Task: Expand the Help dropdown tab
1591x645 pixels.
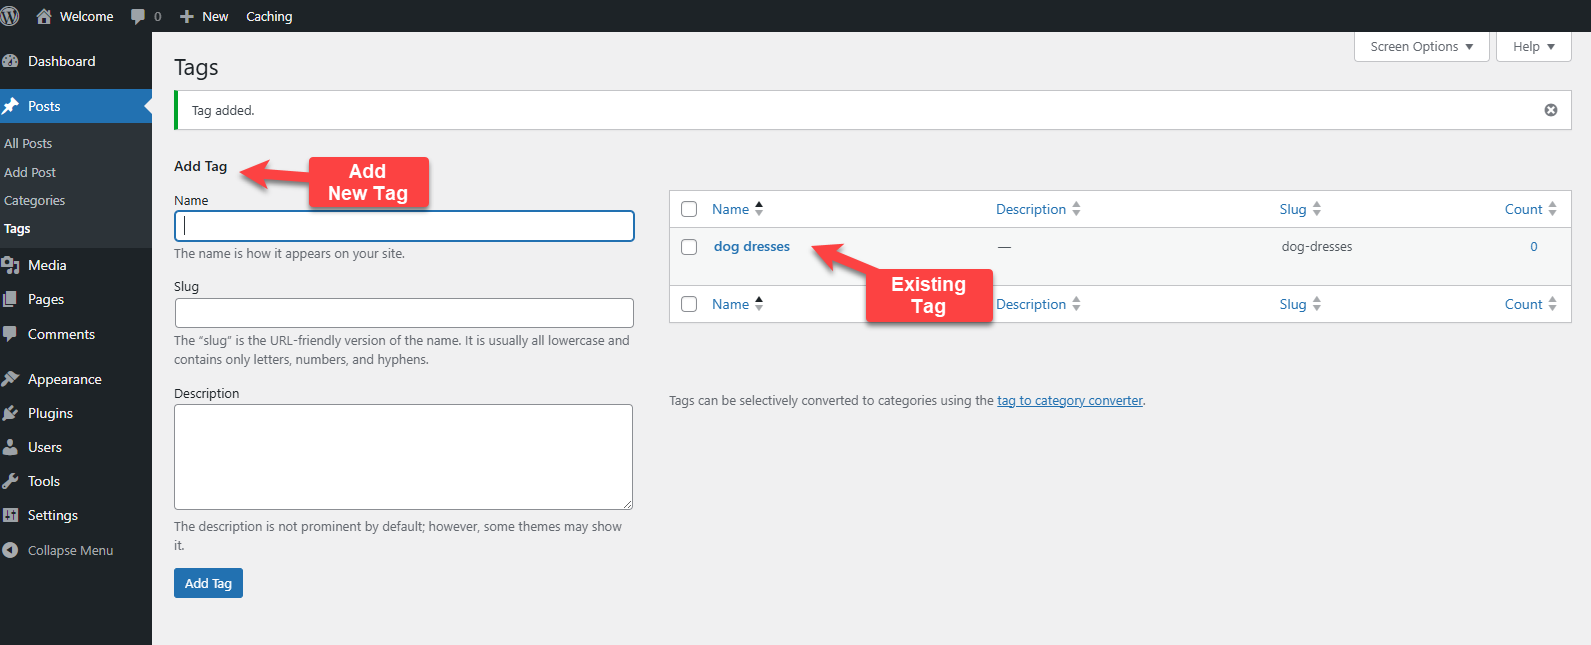Action: coord(1533,47)
